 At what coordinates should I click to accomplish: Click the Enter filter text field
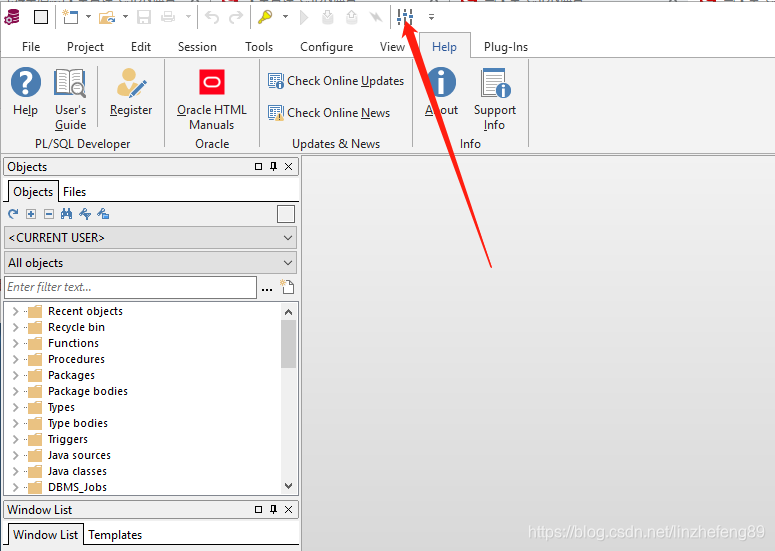click(x=130, y=287)
